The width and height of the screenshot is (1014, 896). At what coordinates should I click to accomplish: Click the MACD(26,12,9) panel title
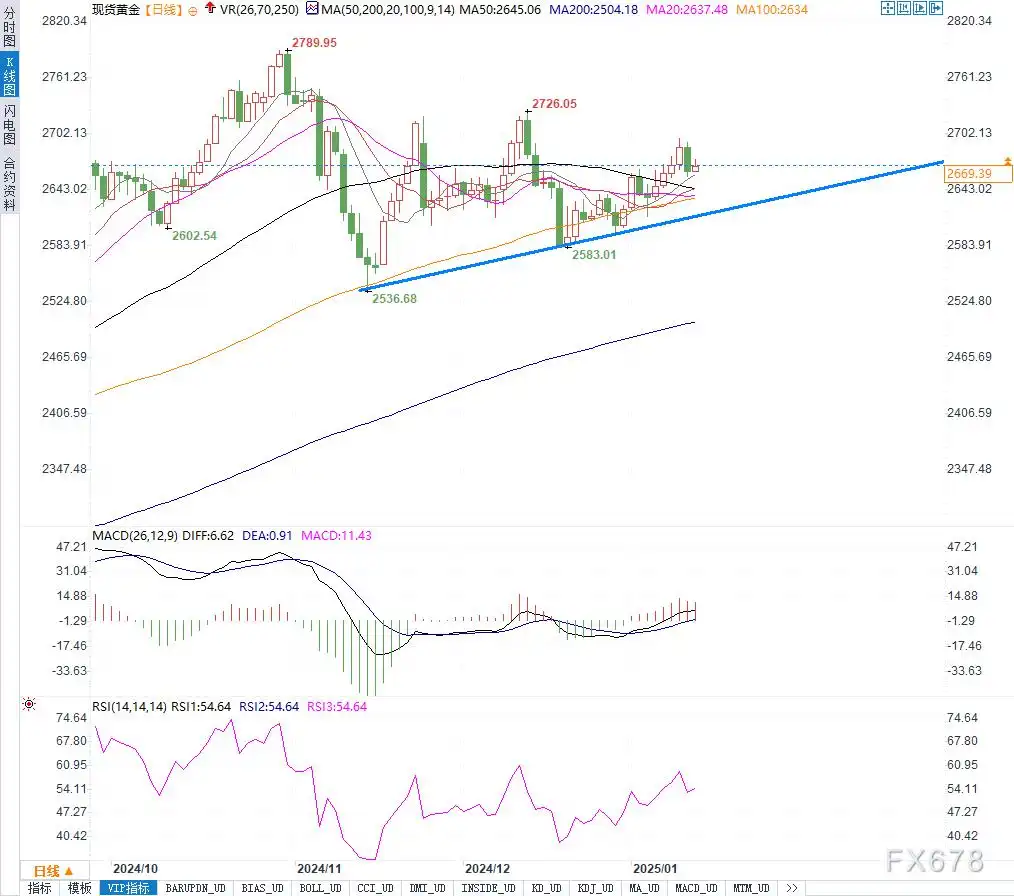[x=135, y=535]
